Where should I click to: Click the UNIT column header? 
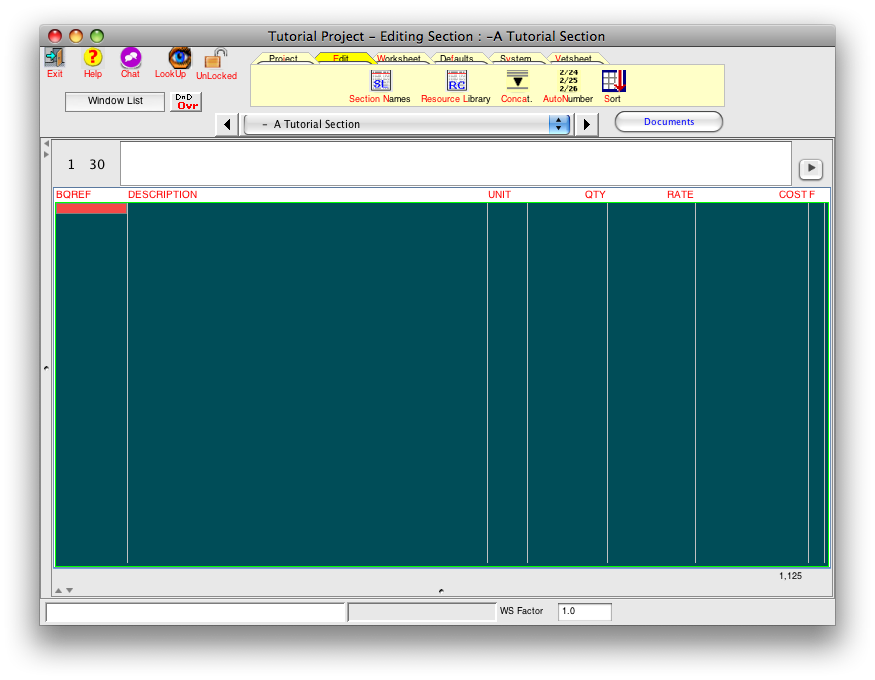499,195
